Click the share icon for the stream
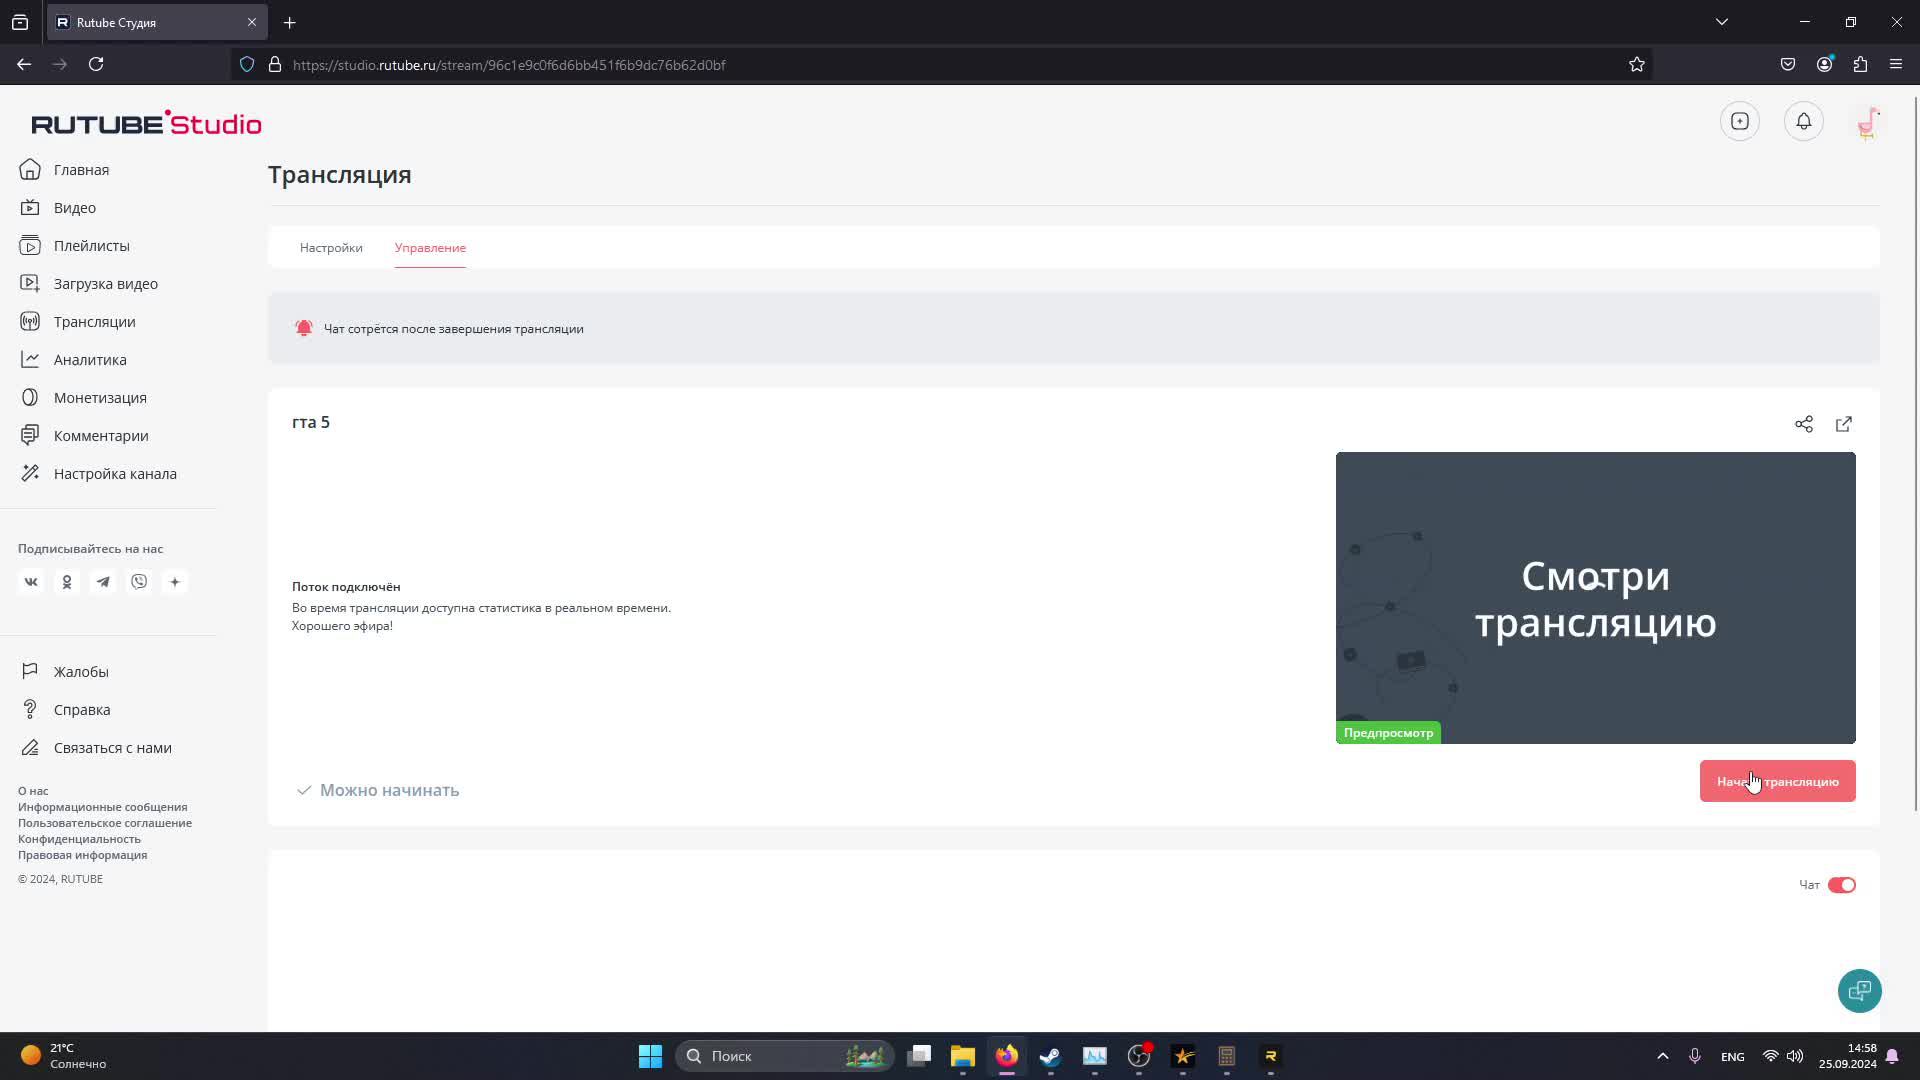This screenshot has height=1080, width=1920. point(1803,424)
